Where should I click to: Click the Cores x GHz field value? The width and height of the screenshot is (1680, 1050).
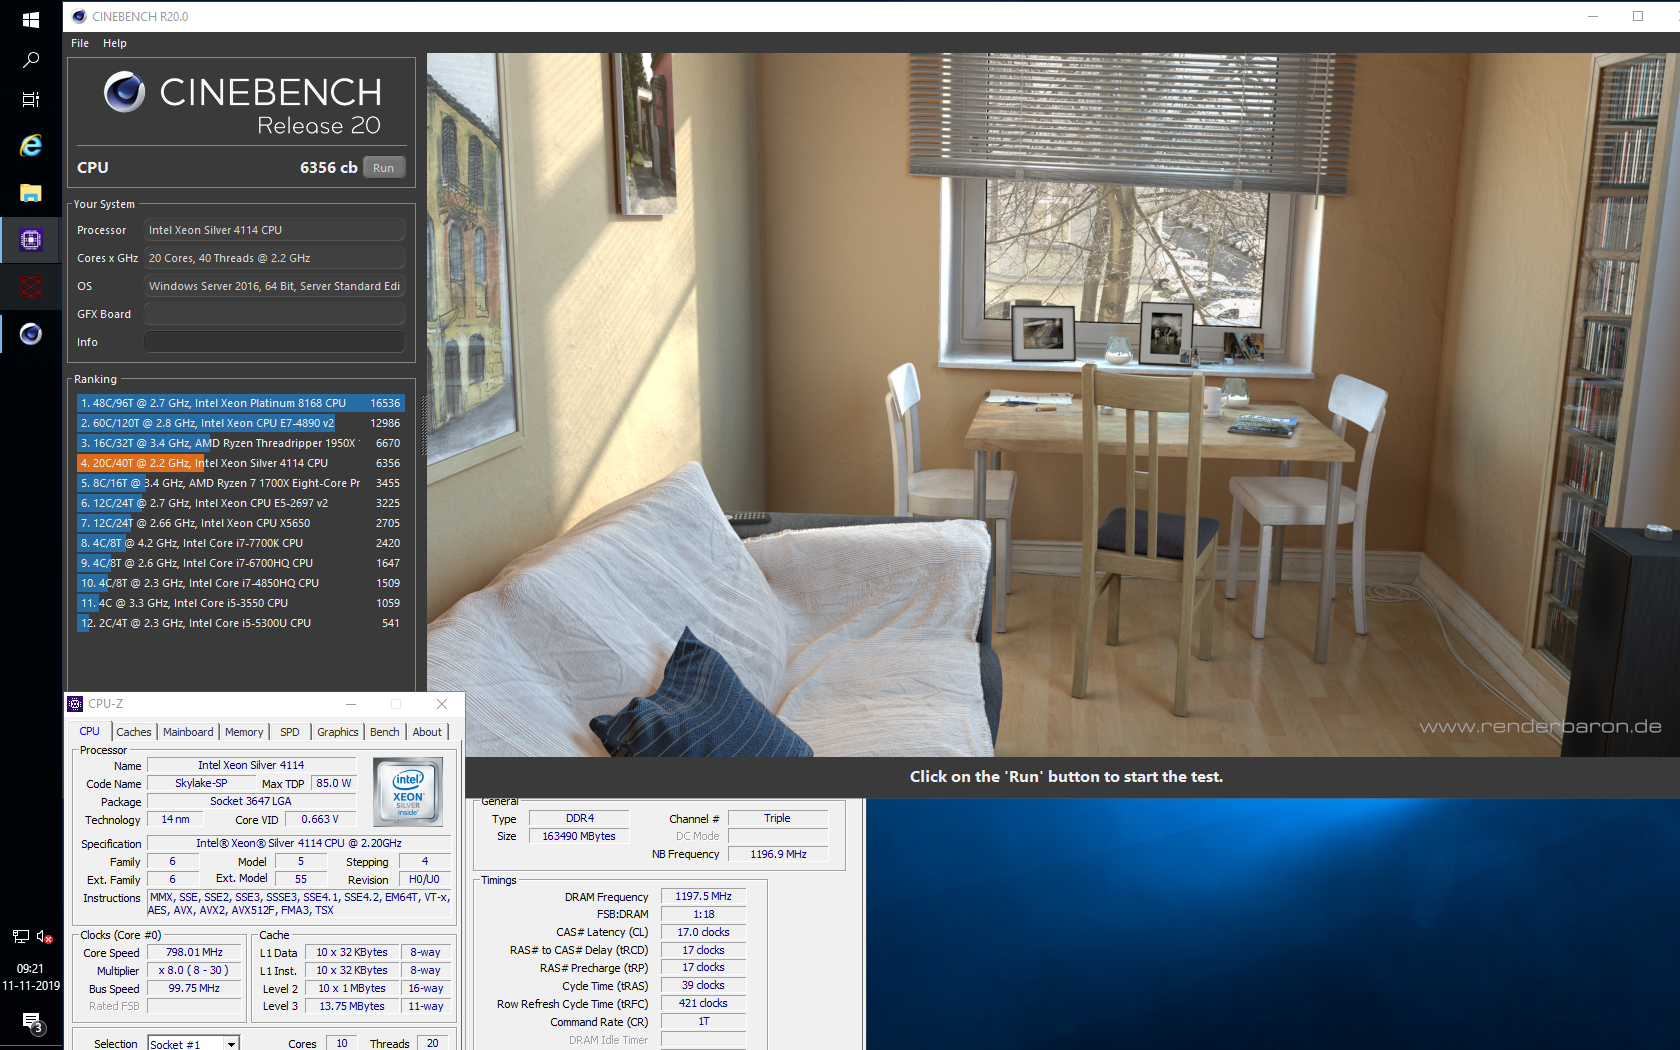(274, 258)
